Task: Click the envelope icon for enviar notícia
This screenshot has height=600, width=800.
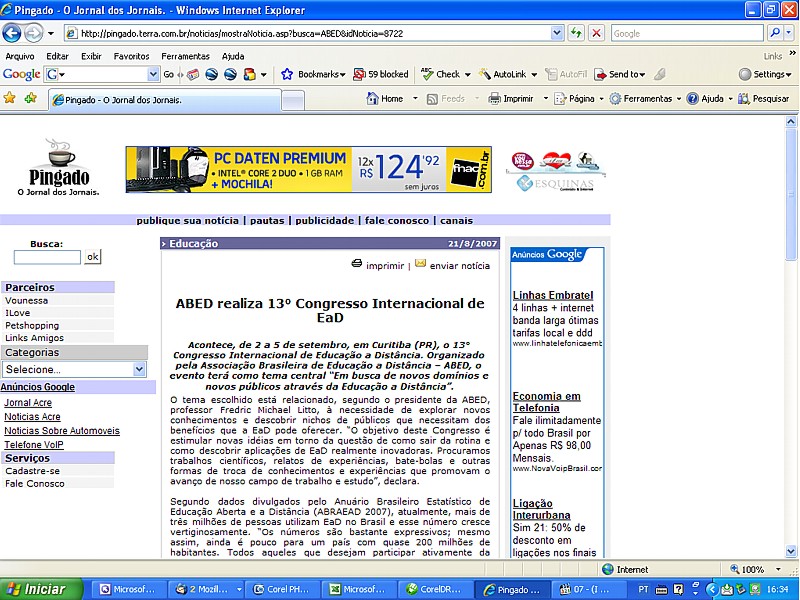Action: tap(420, 264)
